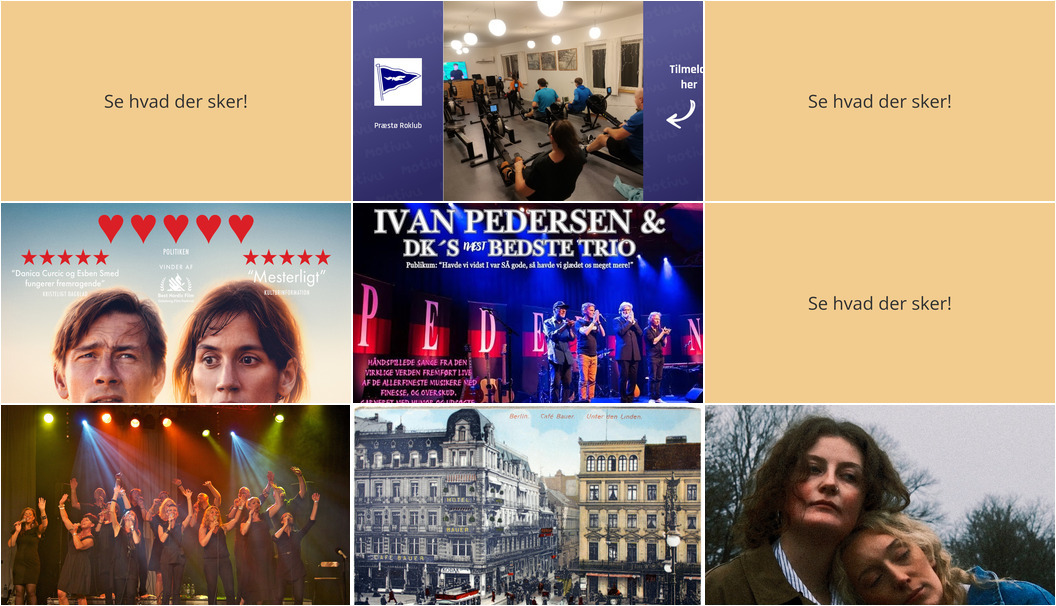This screenshot has height=606, width=1056.
Task: Open 'Se hvad der sker!' tile beside Ivan Pedersen
Action: 880,303
